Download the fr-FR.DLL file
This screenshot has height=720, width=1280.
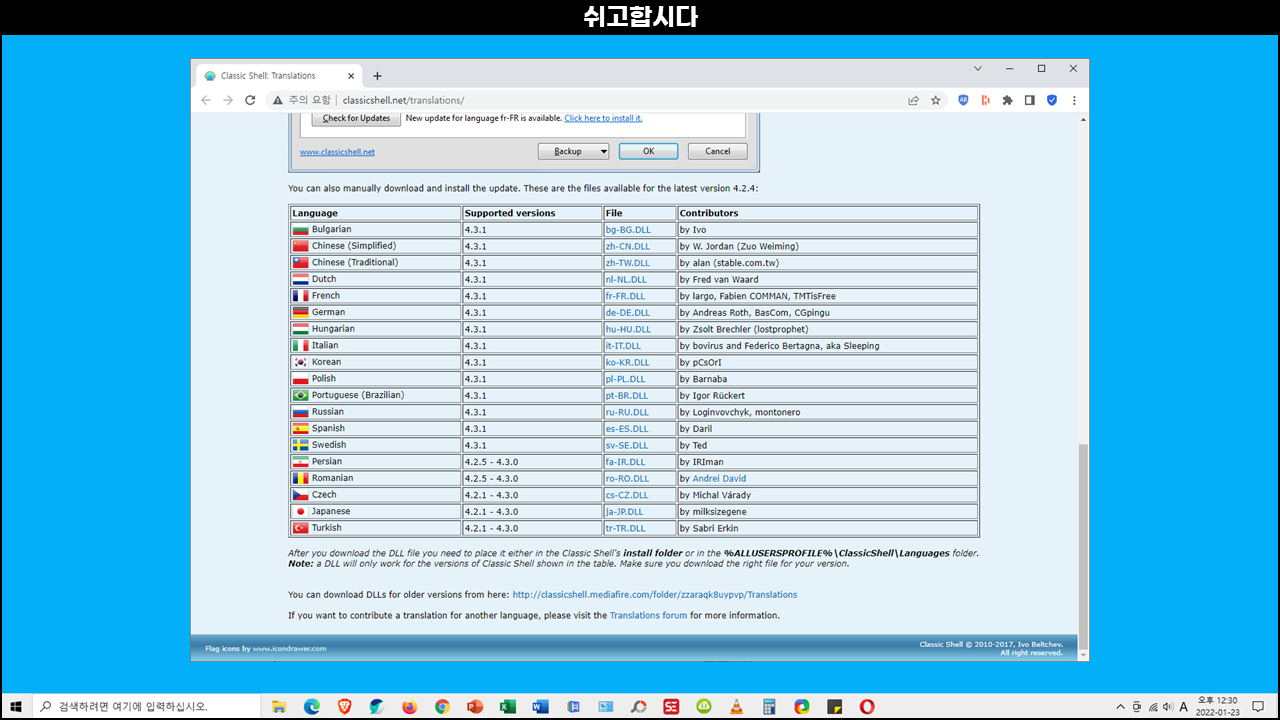[625, 296]
